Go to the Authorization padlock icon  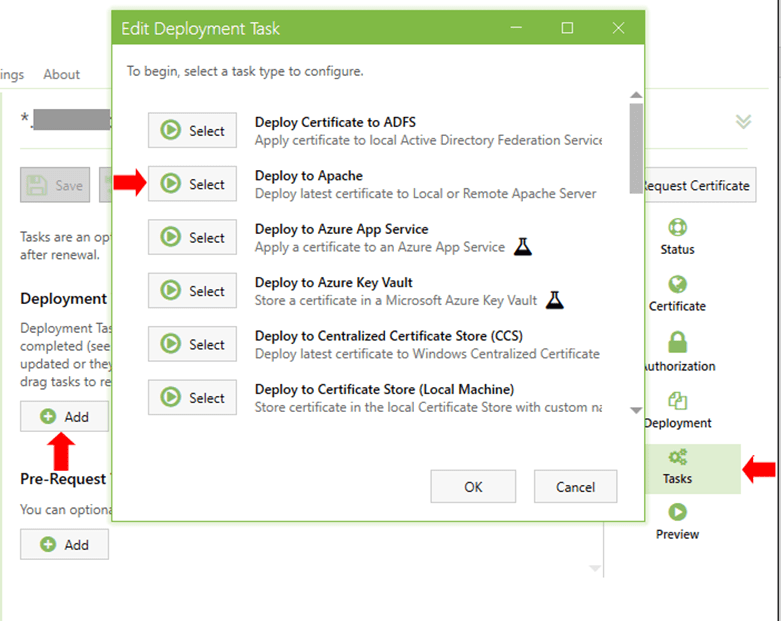click(677, 343)
